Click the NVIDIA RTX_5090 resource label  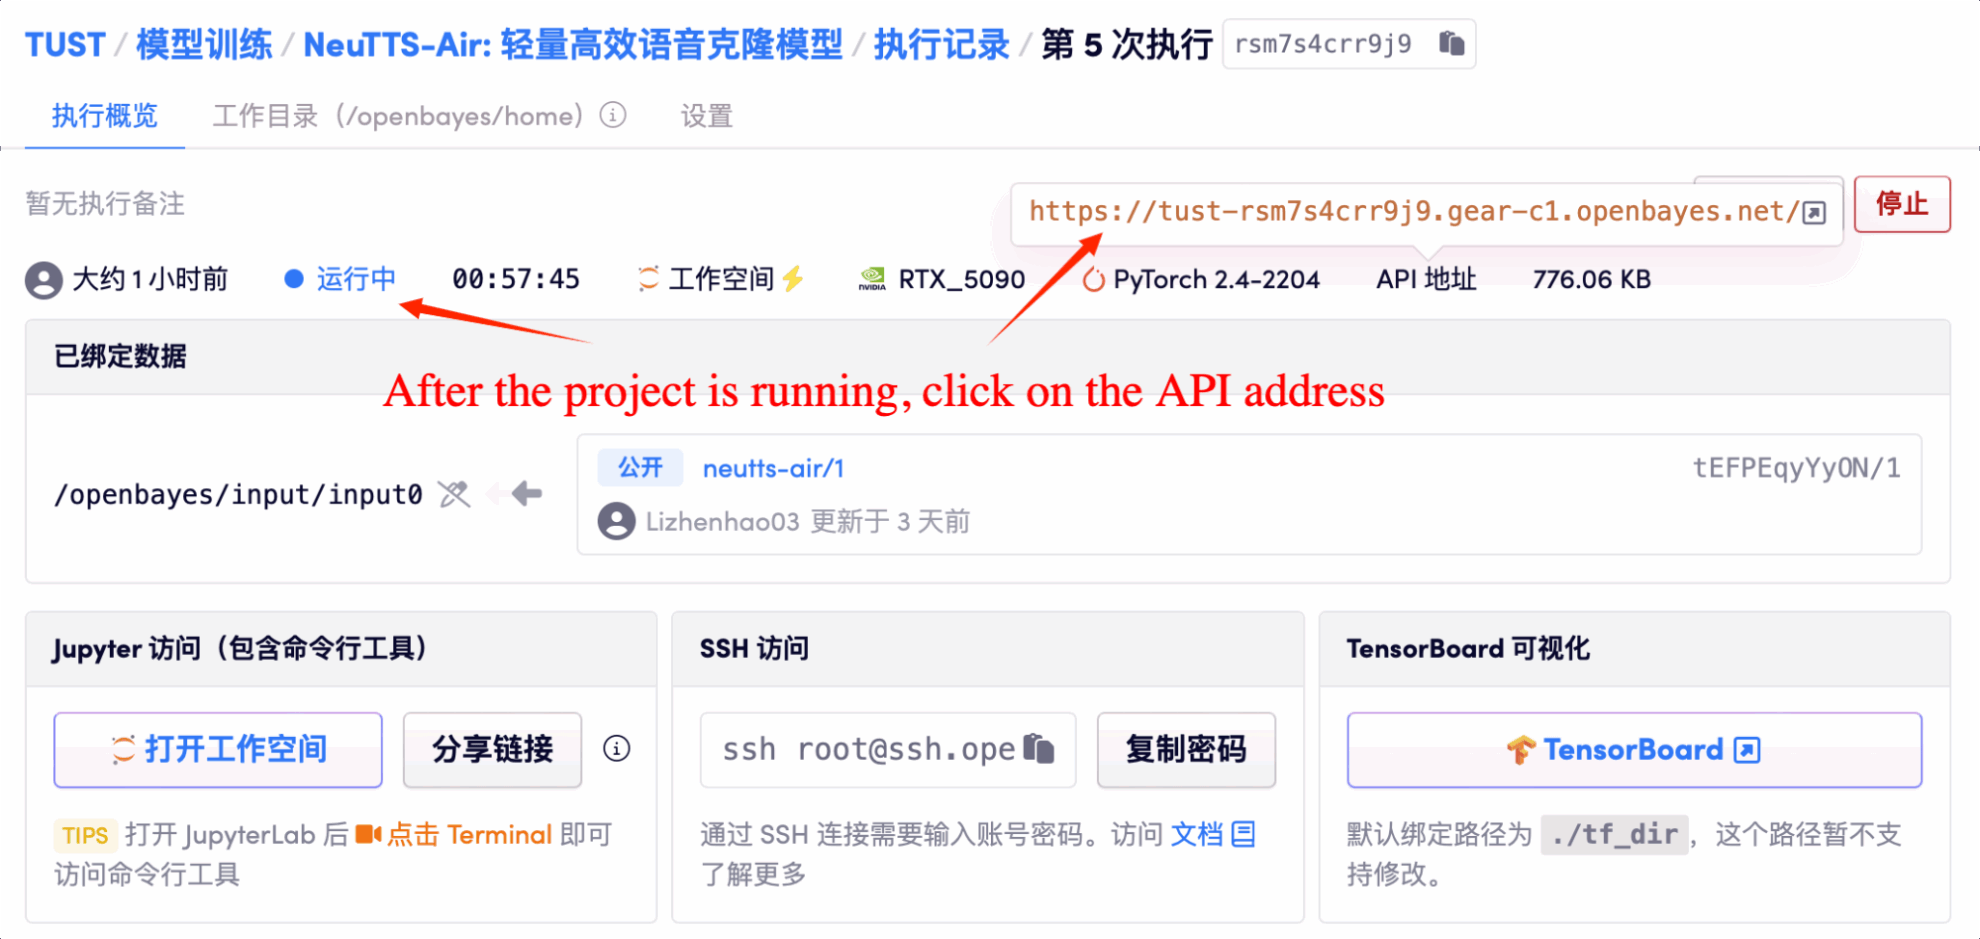(941, 279)
